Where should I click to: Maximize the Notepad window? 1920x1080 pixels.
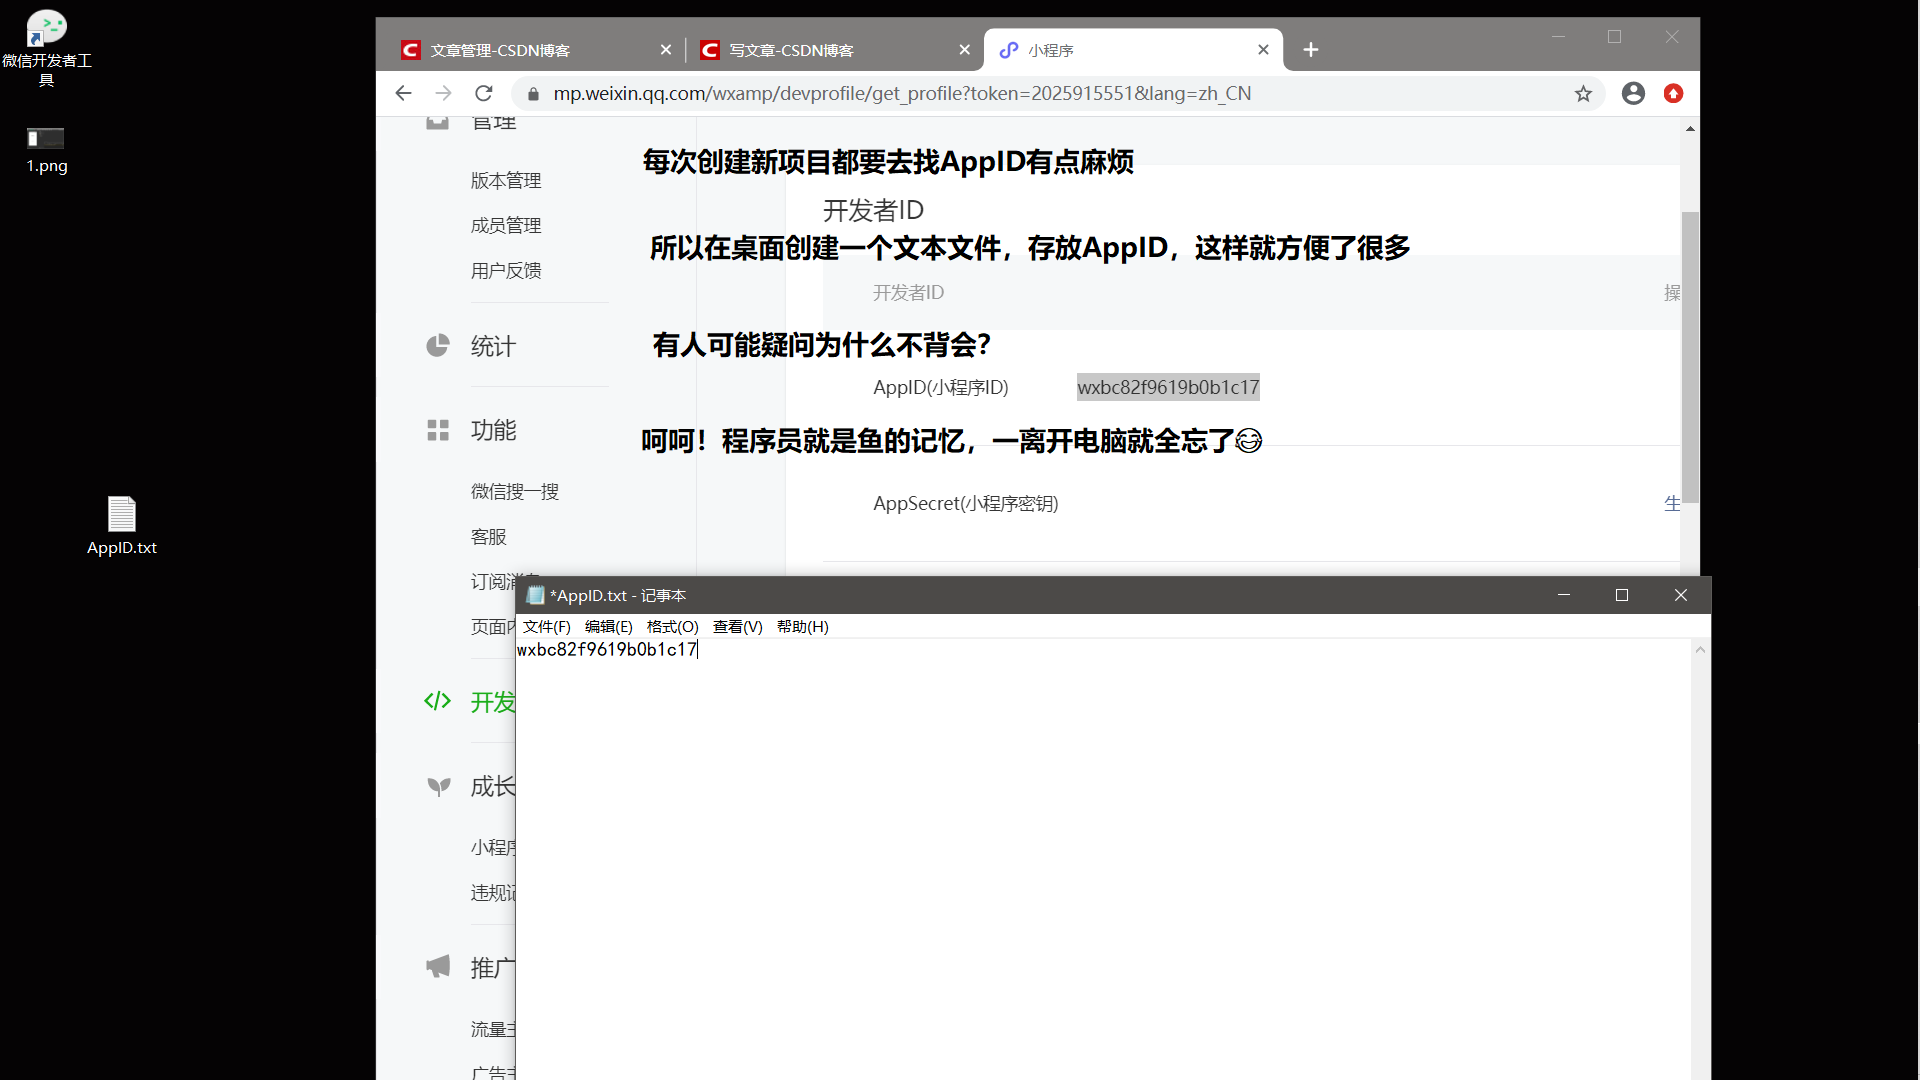pyautogui.click(x=1622, y=595)
